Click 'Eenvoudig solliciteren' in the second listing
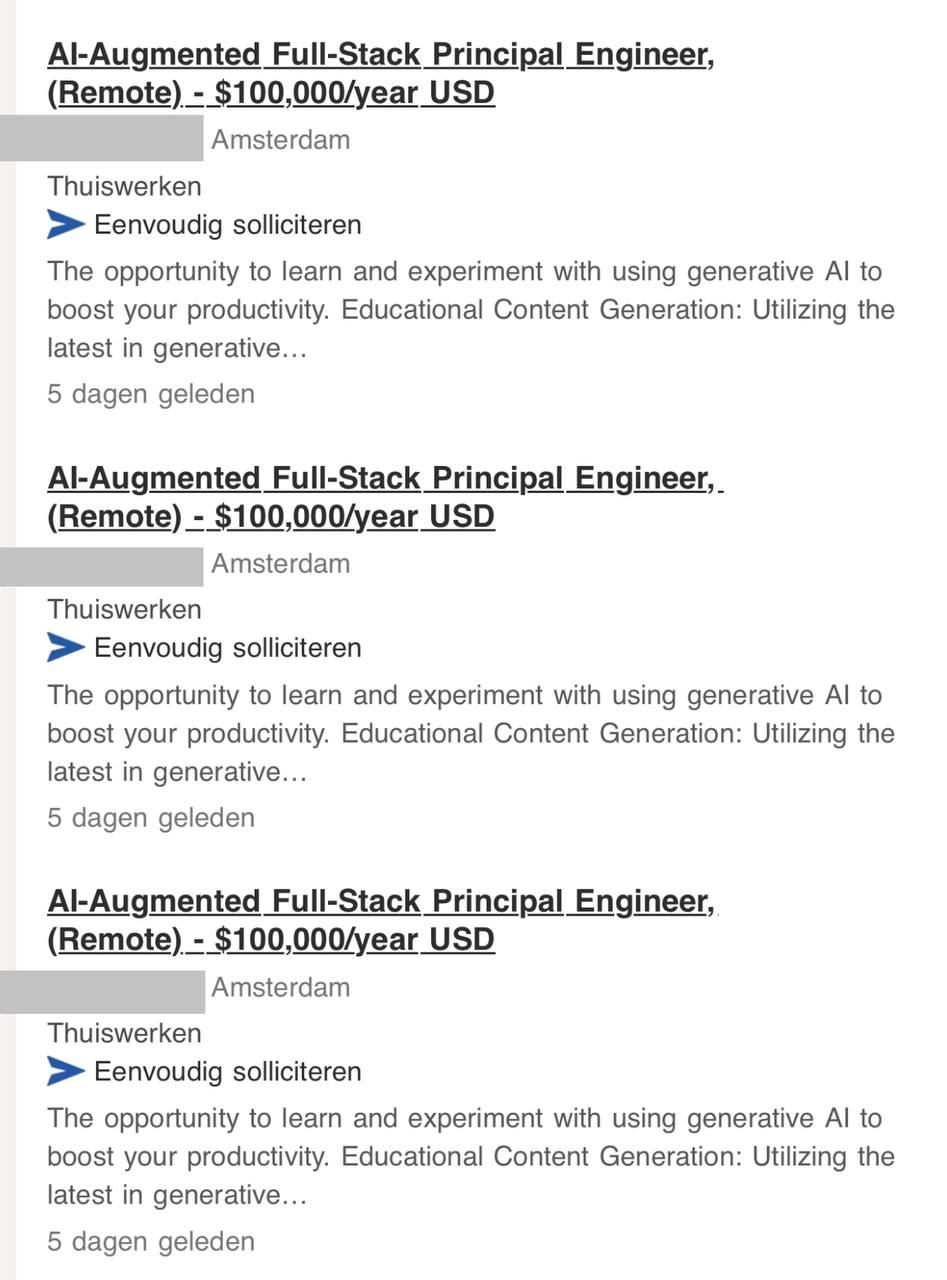Screen dimensions: 947x1280 coord(227,648)
